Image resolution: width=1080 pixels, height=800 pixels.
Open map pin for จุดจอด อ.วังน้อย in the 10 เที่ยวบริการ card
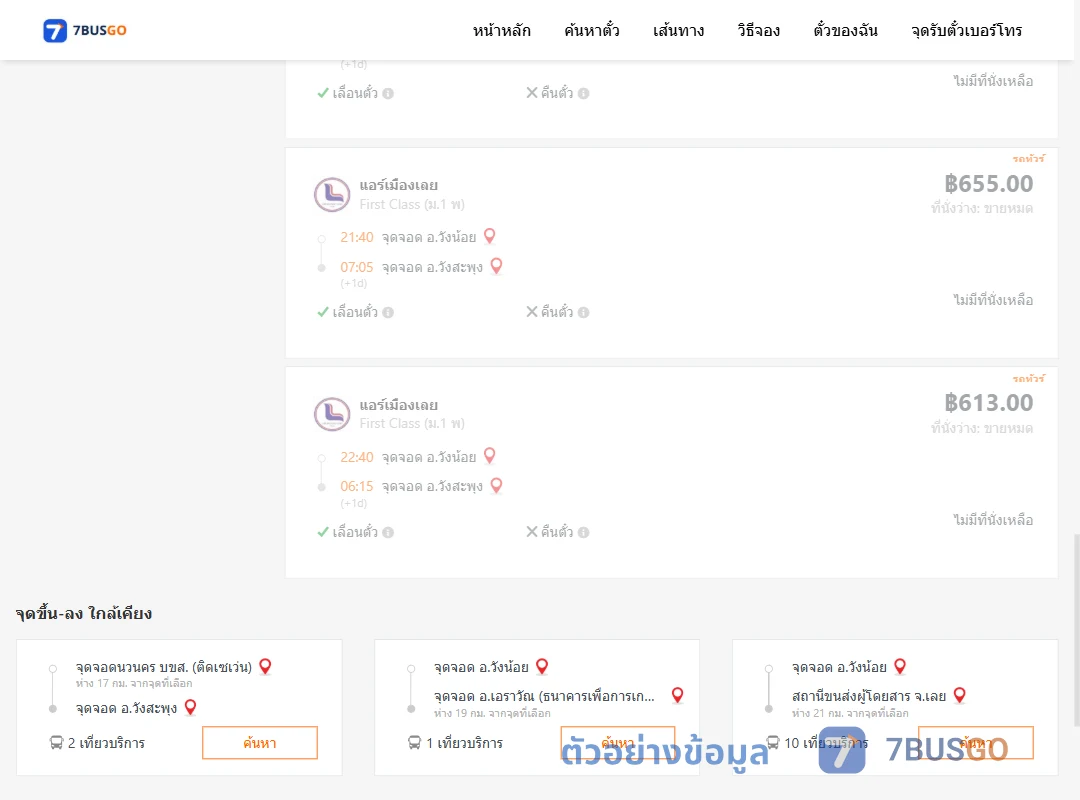(900, 666)
